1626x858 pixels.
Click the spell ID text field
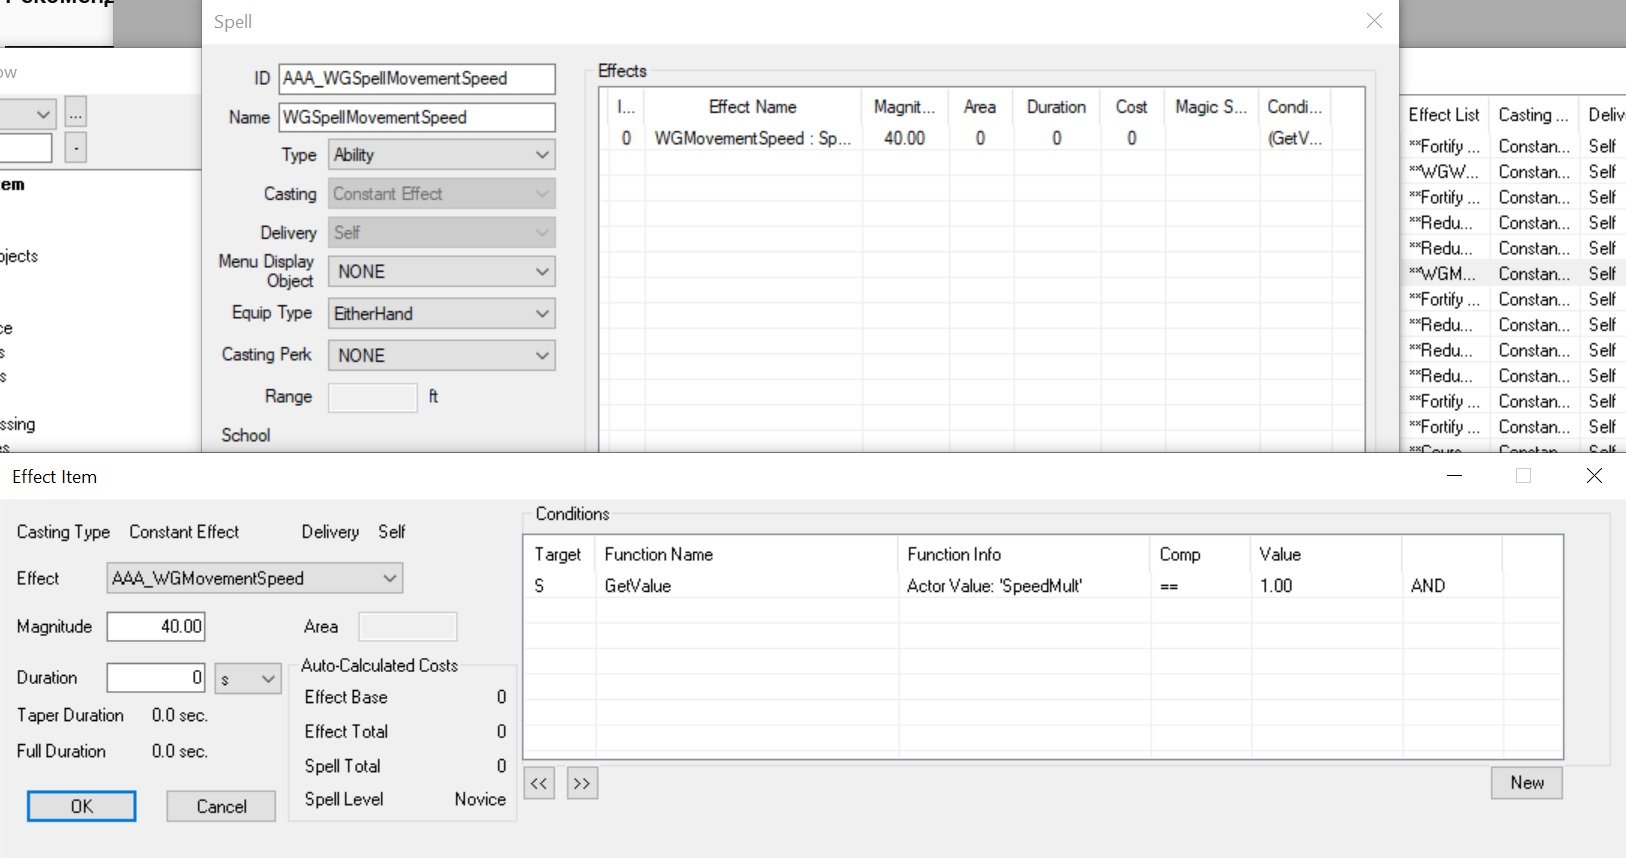click(416, 78)
